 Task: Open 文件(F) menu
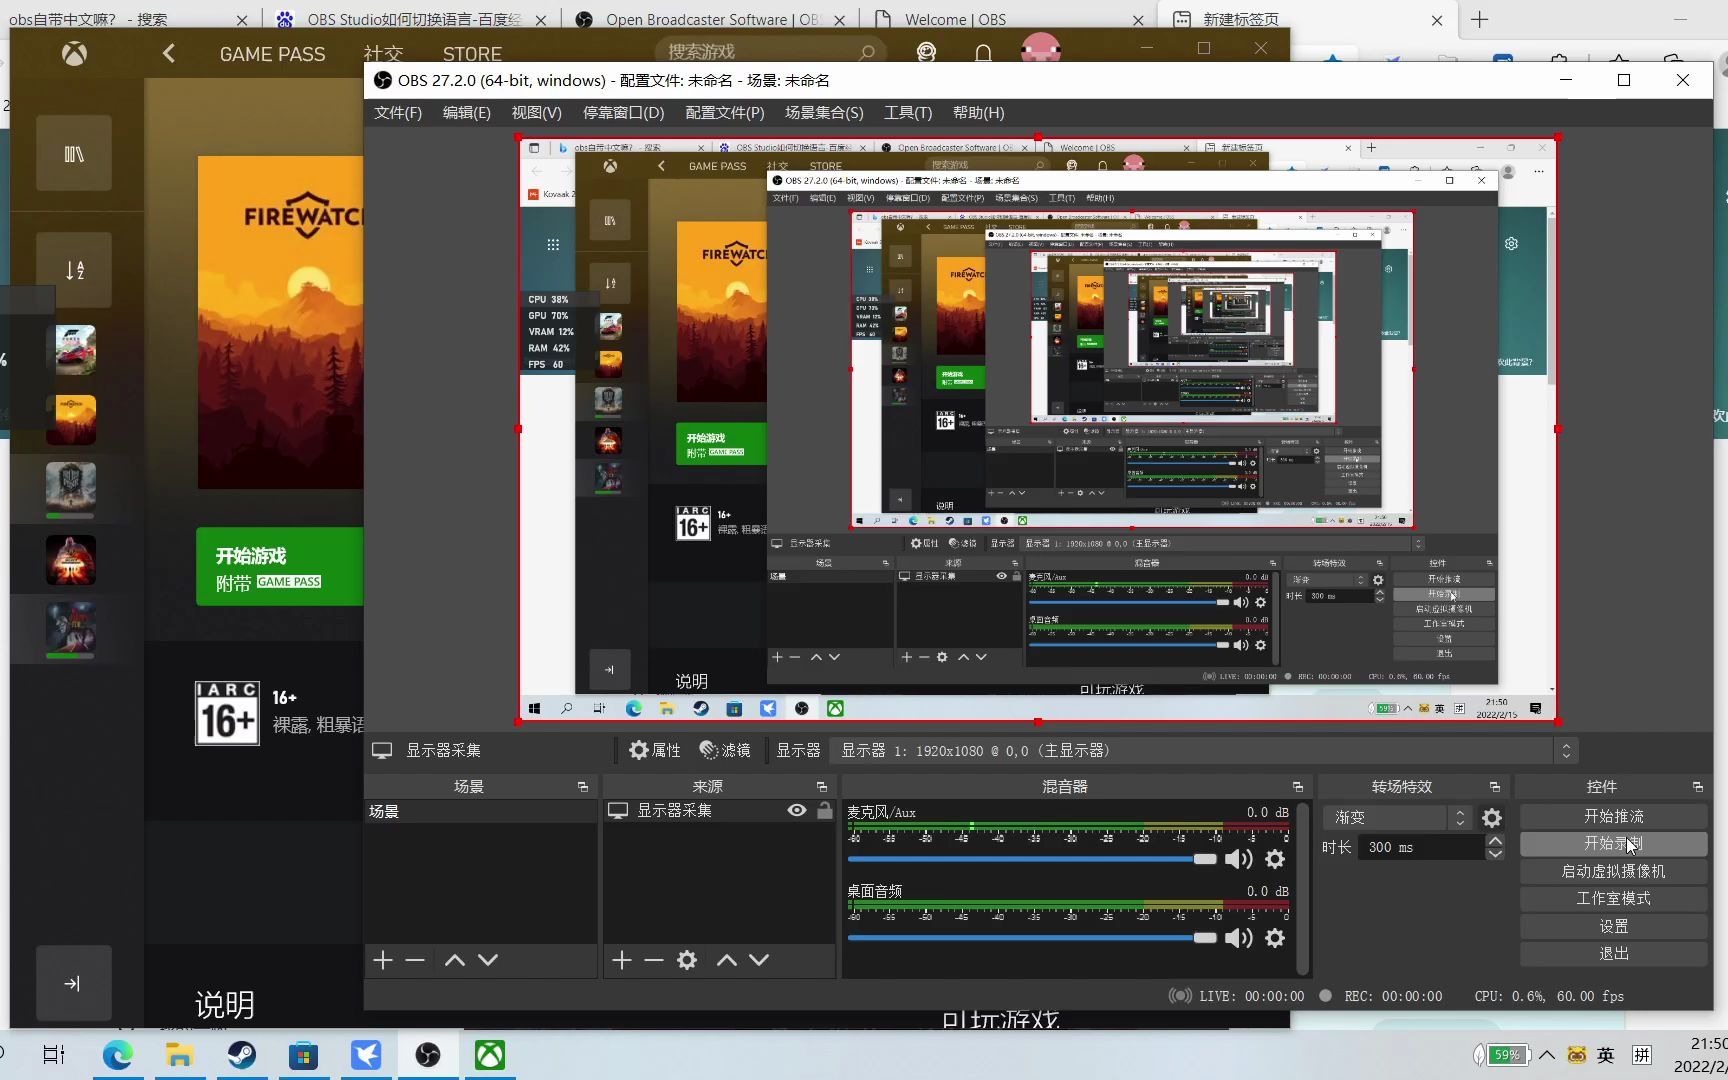pyautogui.click(x=398, y=113)
